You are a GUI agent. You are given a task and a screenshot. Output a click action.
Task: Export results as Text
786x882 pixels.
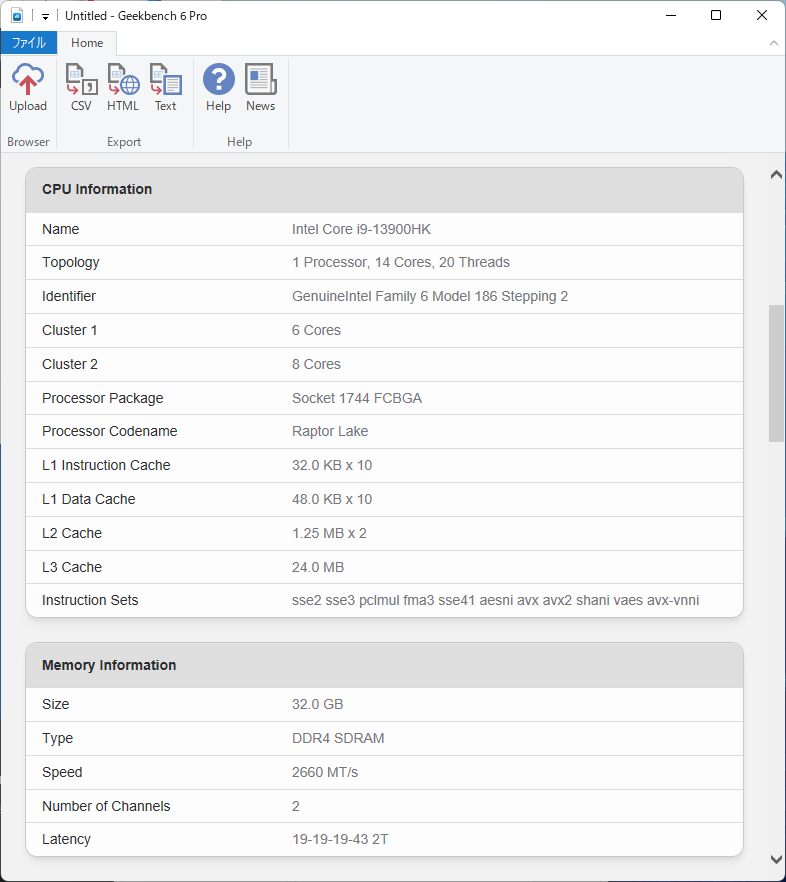(x=165, y=88)
